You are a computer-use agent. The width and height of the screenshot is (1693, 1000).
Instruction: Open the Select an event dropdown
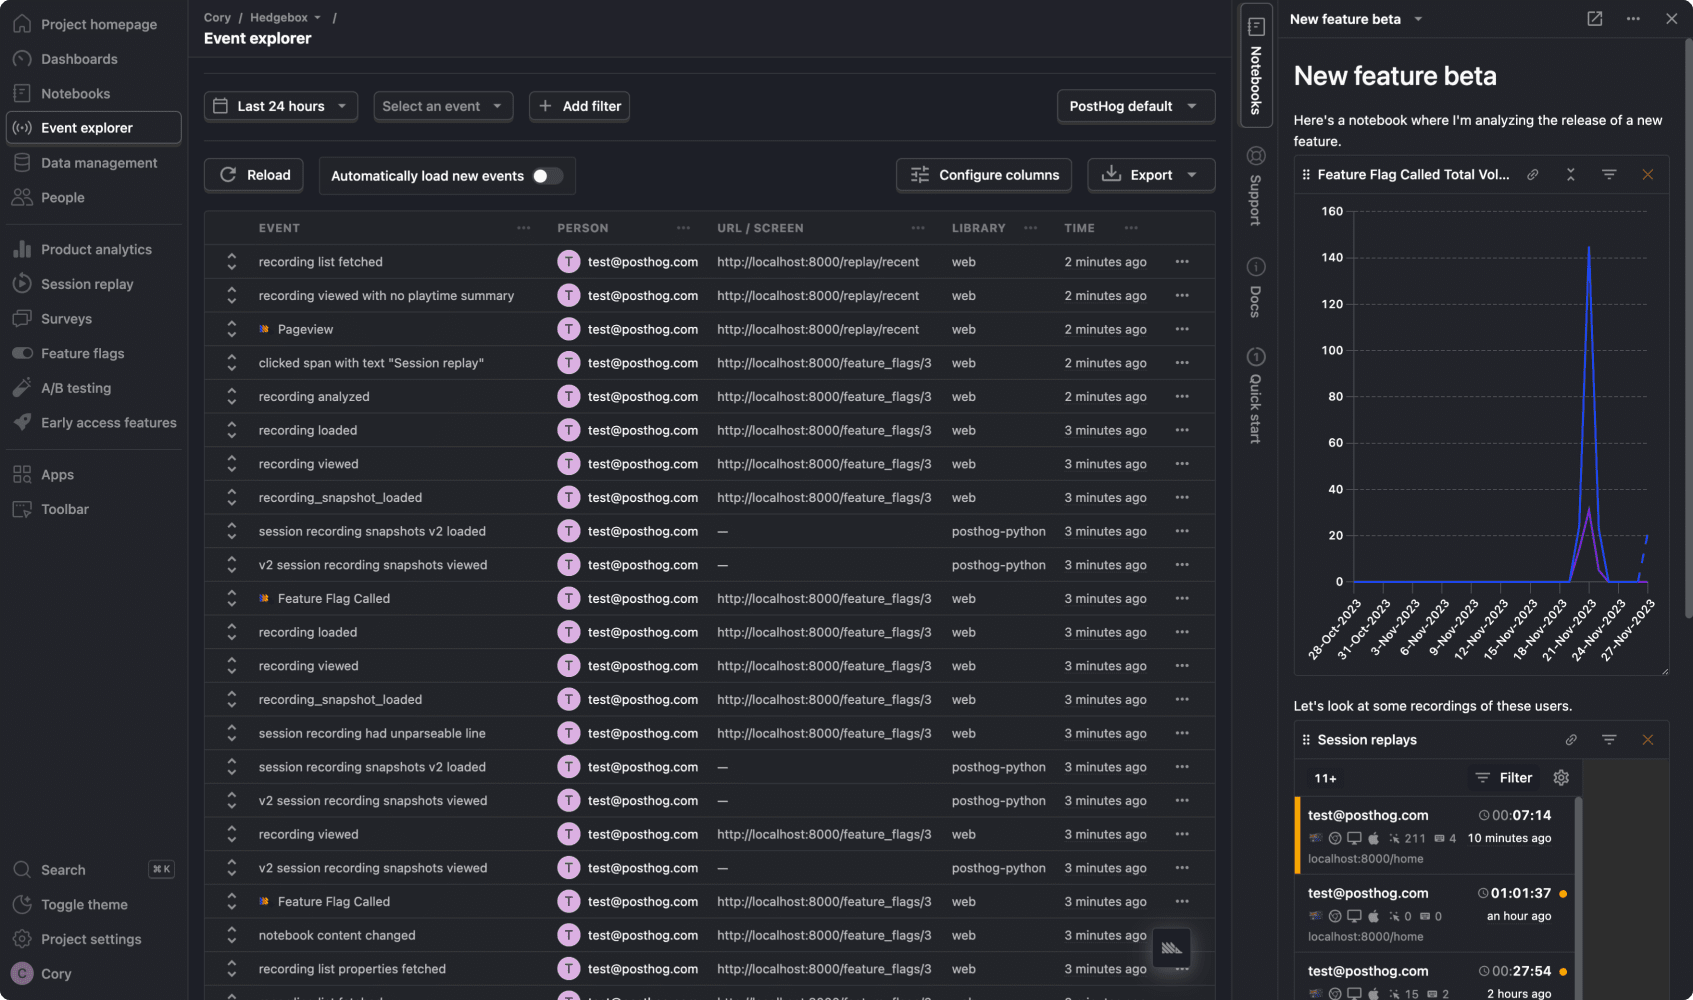point(443,106)
